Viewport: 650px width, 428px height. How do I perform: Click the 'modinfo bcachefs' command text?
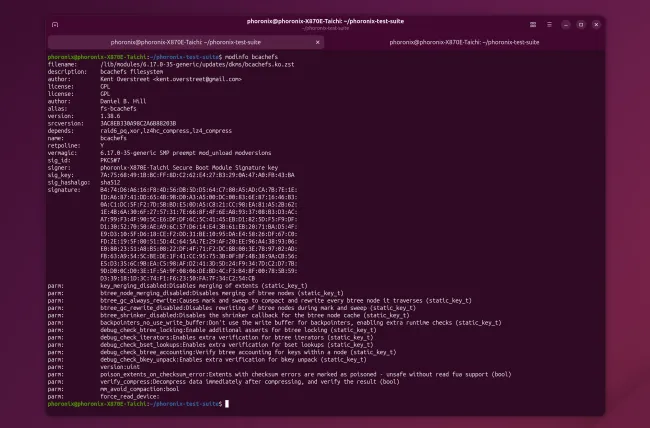251,57
